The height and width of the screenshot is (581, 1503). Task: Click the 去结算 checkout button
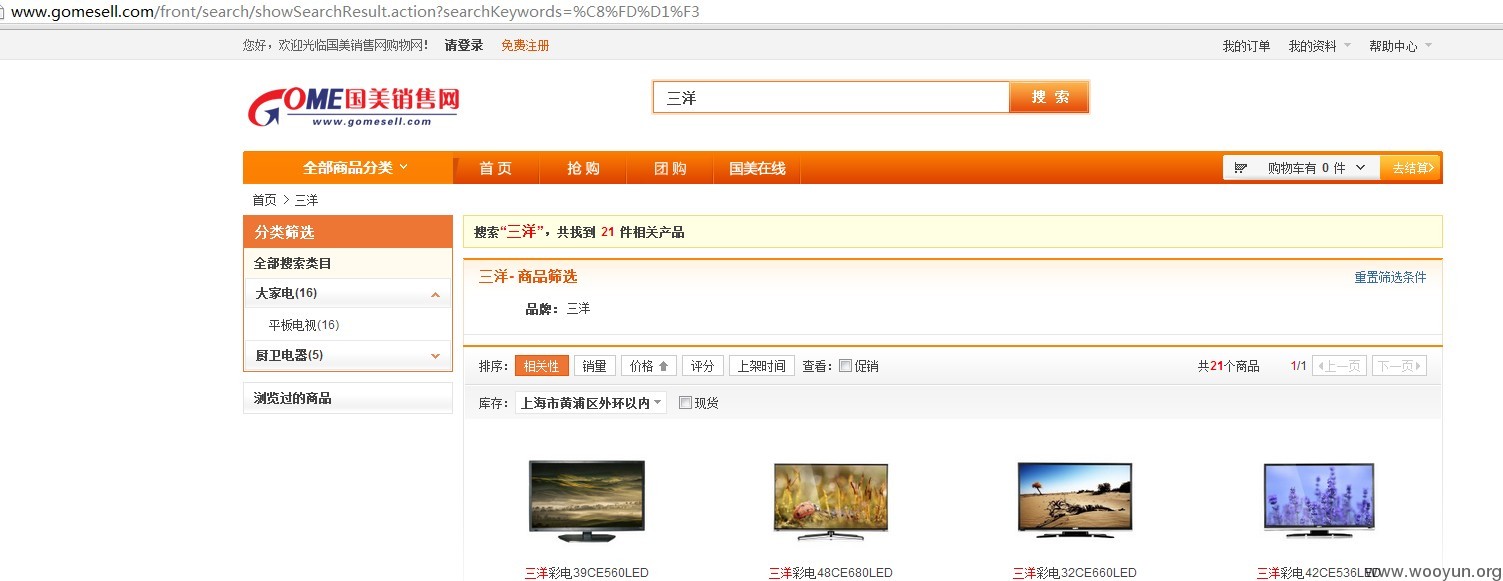pos(1411,168)
